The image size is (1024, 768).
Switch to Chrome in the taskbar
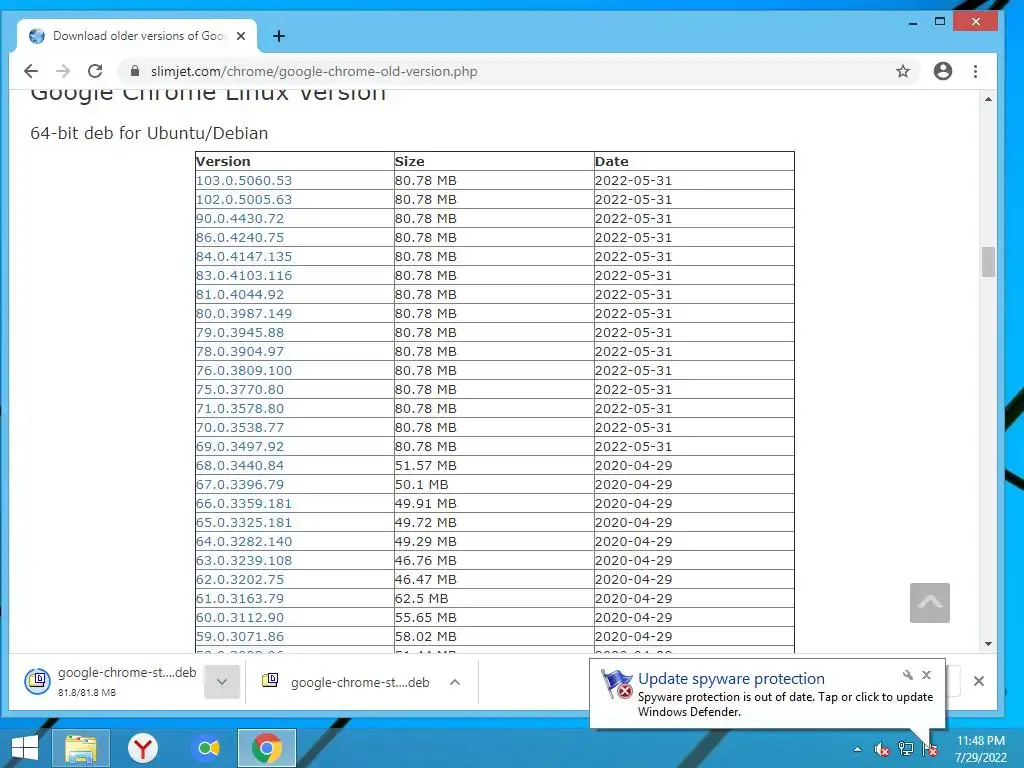(x=266, y=748)
